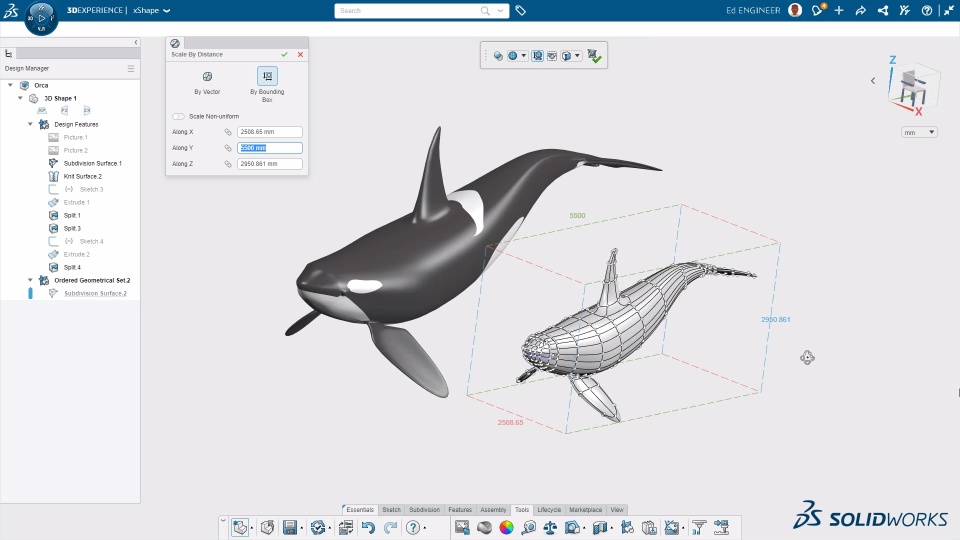This screenshot has width=960, height=540.
Task: Open the Design Manager options menu
Action: click(x=131, y=69)
